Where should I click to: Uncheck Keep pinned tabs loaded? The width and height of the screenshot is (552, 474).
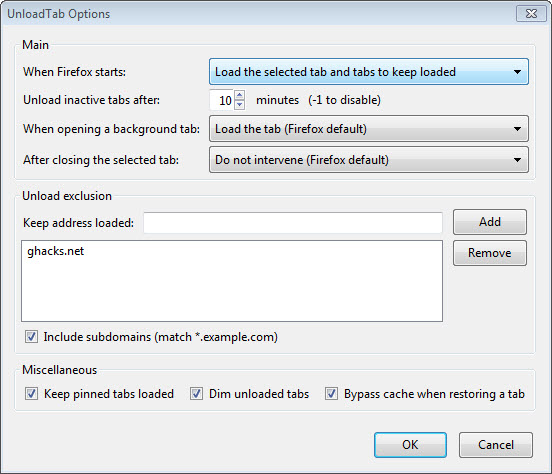click(31, 393)
